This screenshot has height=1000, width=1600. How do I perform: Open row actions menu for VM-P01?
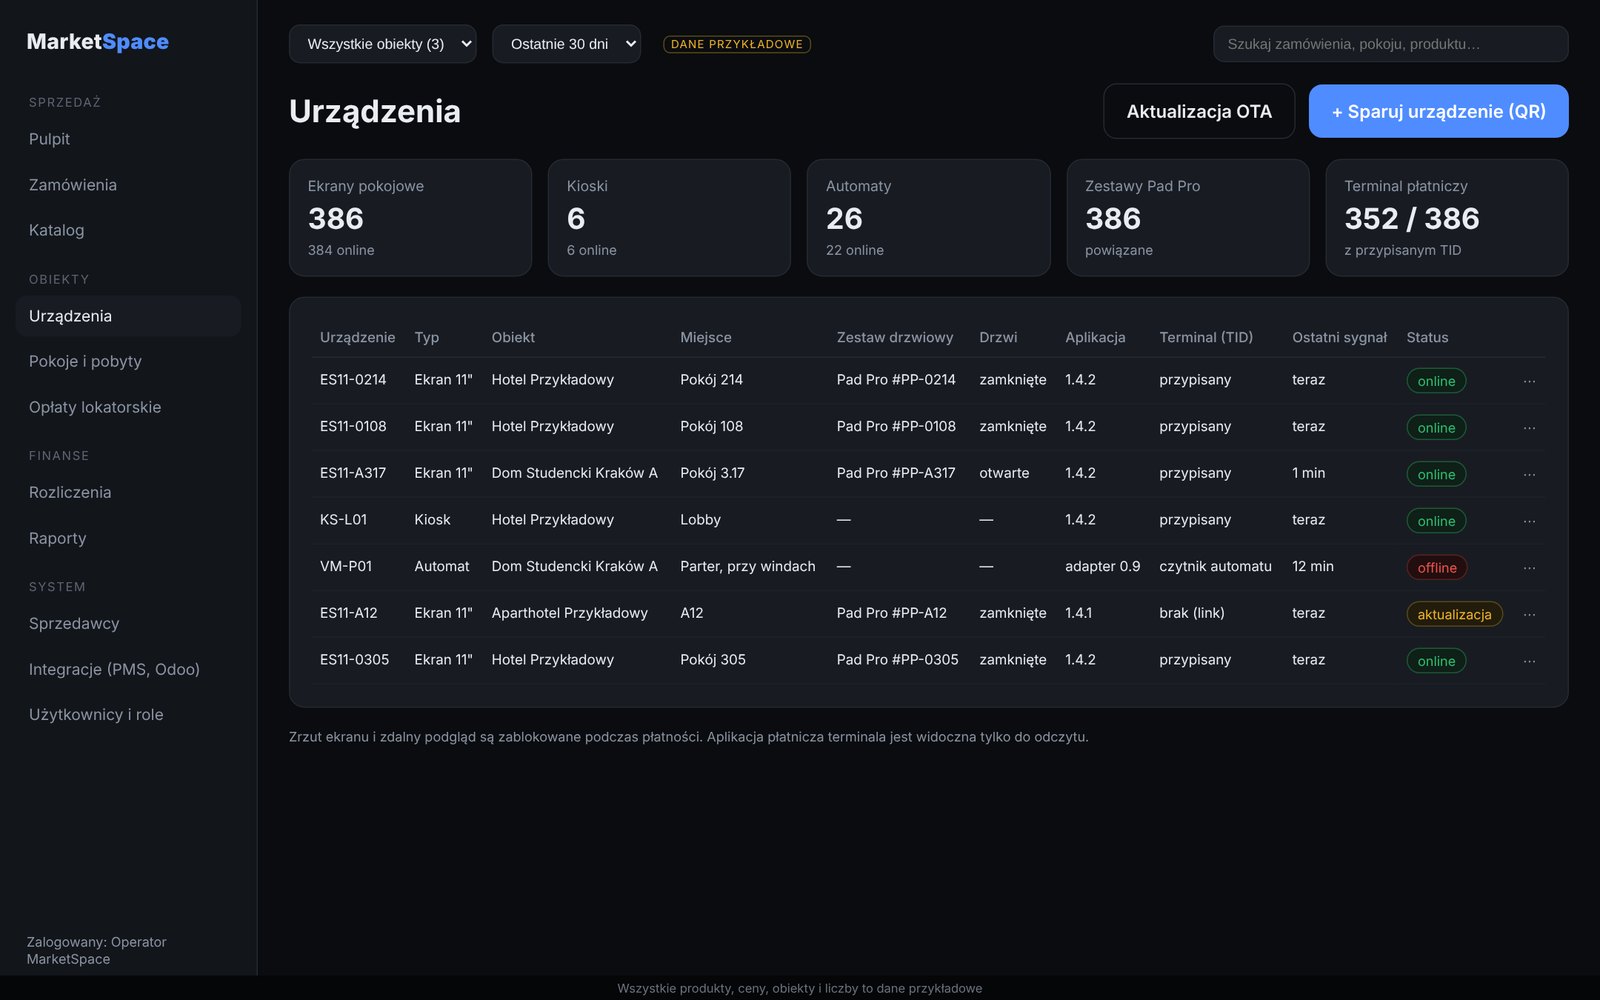click(1529, 568)
